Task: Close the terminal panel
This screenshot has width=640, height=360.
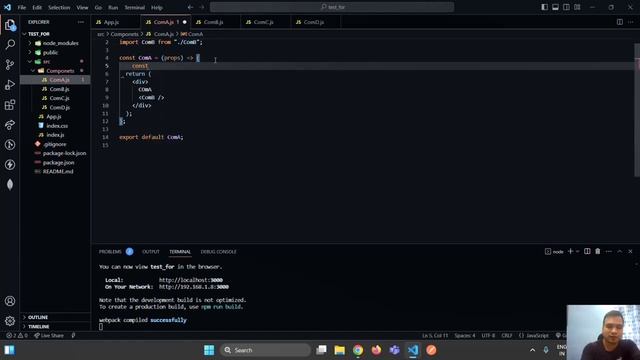Action: 630,251
